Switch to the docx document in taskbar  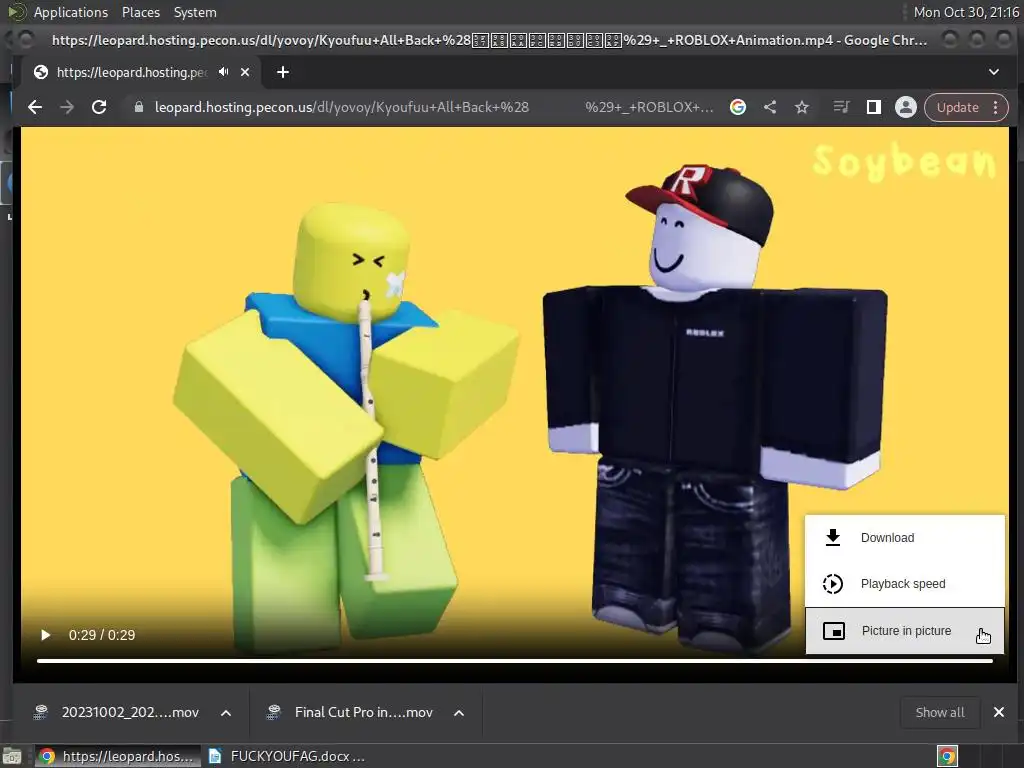tap(285, 756)
